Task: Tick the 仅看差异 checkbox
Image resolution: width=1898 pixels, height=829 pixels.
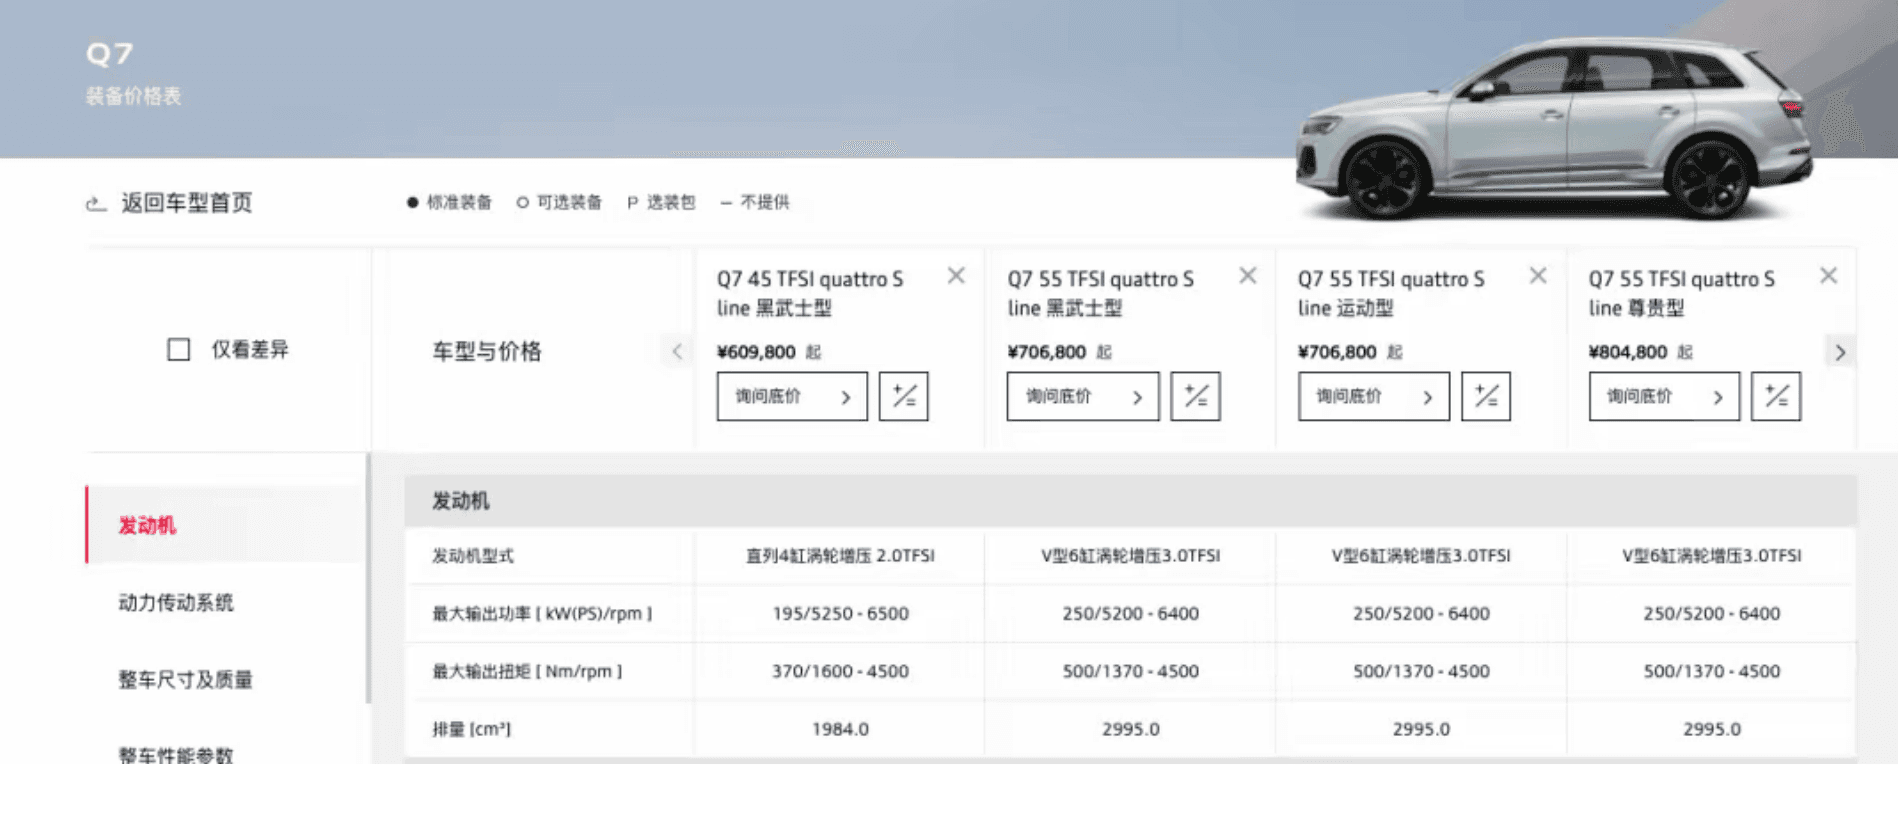Action: pos(179,349)
